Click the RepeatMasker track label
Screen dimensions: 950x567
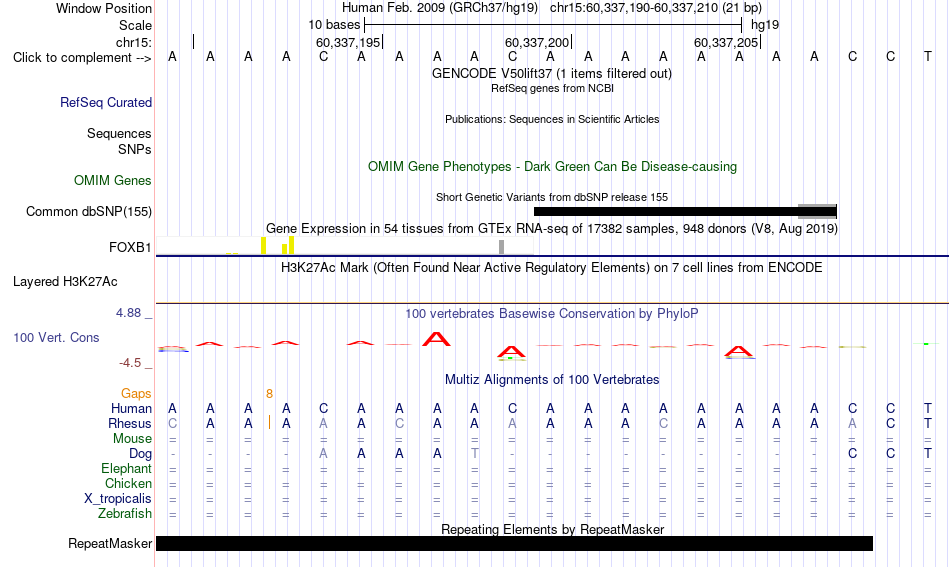pos(110,543)
